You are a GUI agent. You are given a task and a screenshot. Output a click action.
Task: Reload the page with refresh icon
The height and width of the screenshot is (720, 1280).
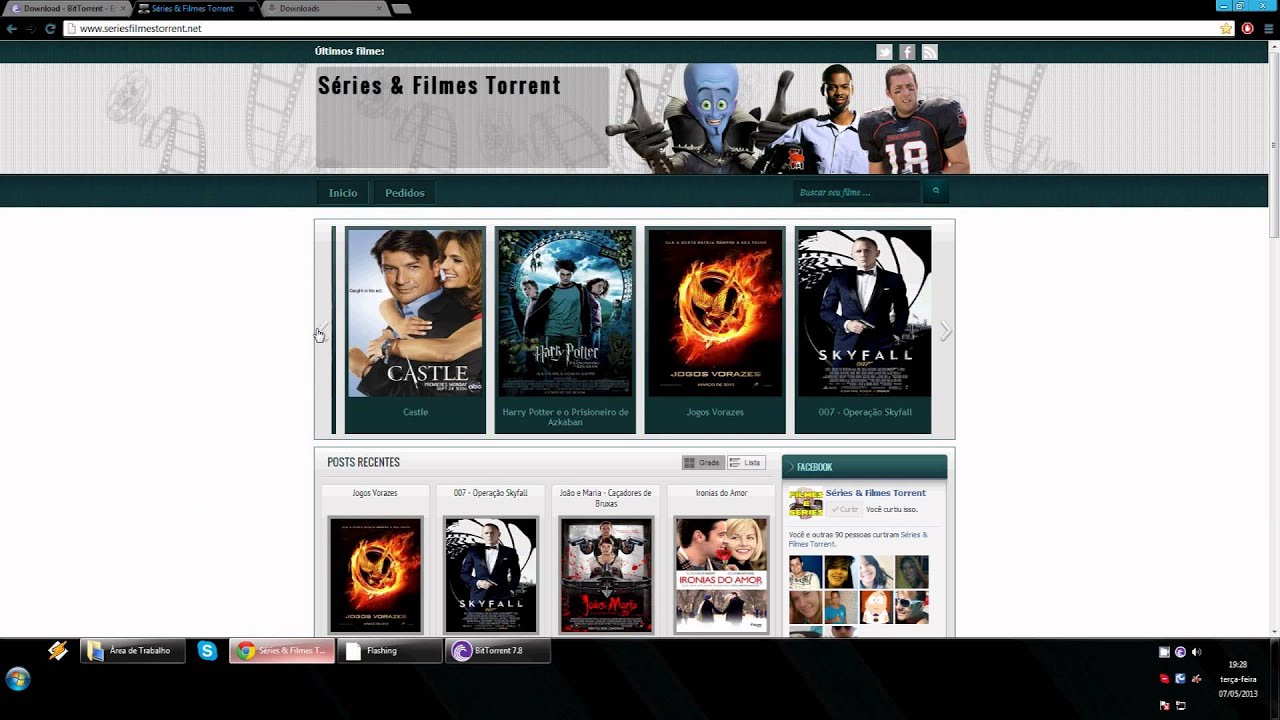coord(50,29)
